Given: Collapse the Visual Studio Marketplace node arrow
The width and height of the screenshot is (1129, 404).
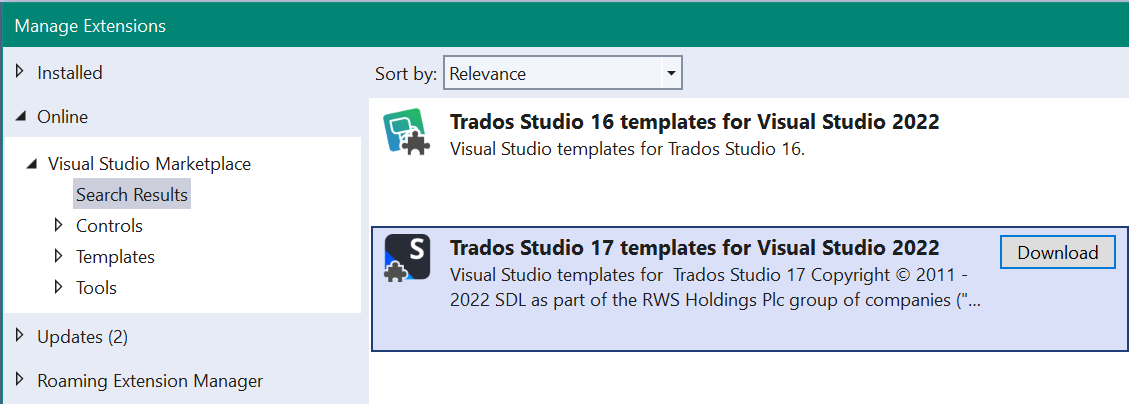Looking at the screenshot, I should click(31, 164).
